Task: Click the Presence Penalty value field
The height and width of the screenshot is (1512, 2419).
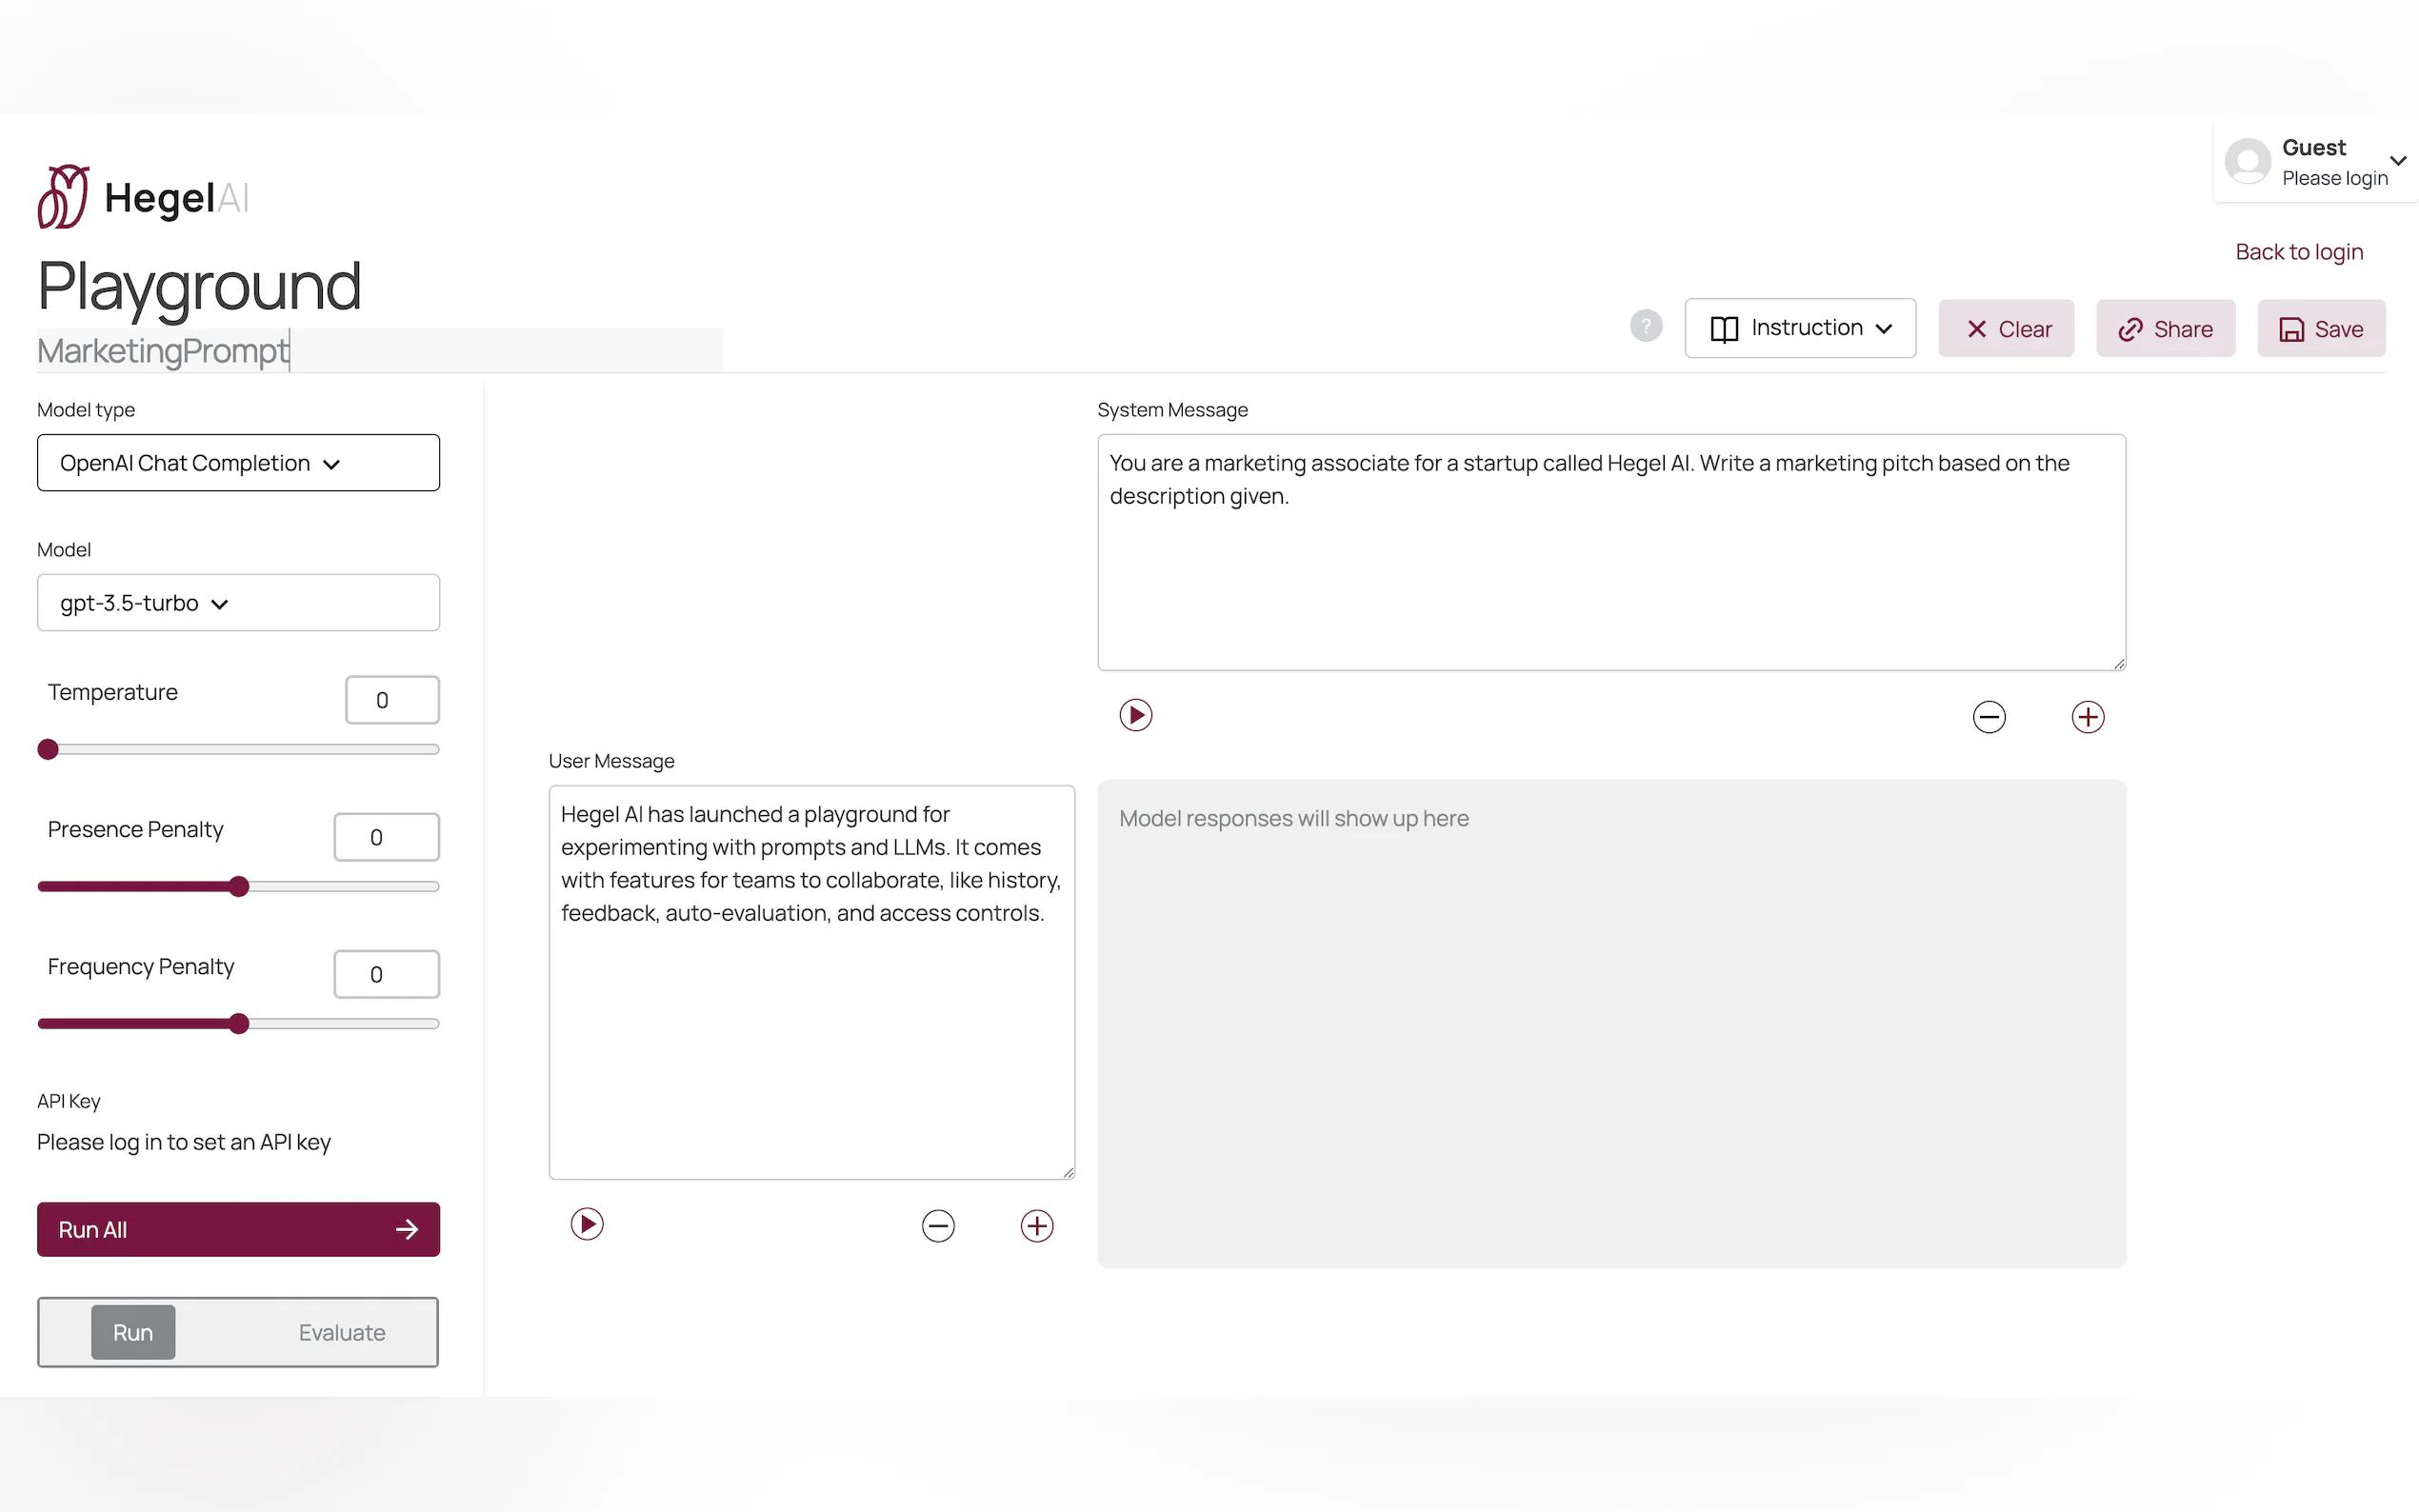Action: (386, 837)
